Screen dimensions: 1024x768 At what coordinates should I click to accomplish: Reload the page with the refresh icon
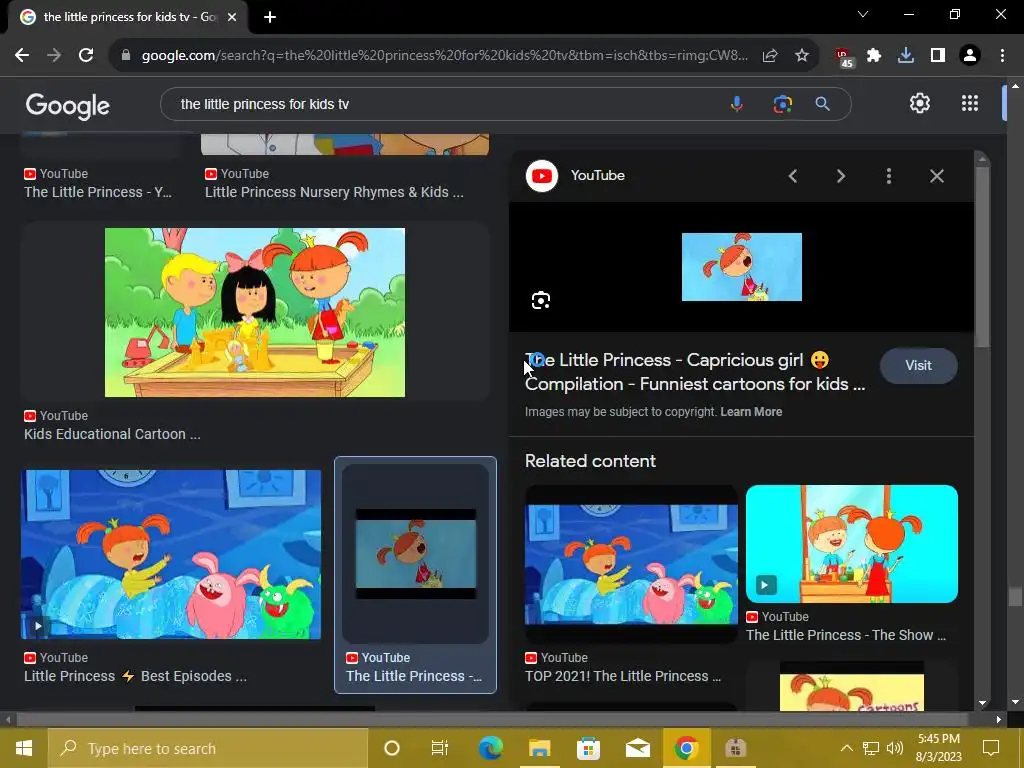(86, 56)
